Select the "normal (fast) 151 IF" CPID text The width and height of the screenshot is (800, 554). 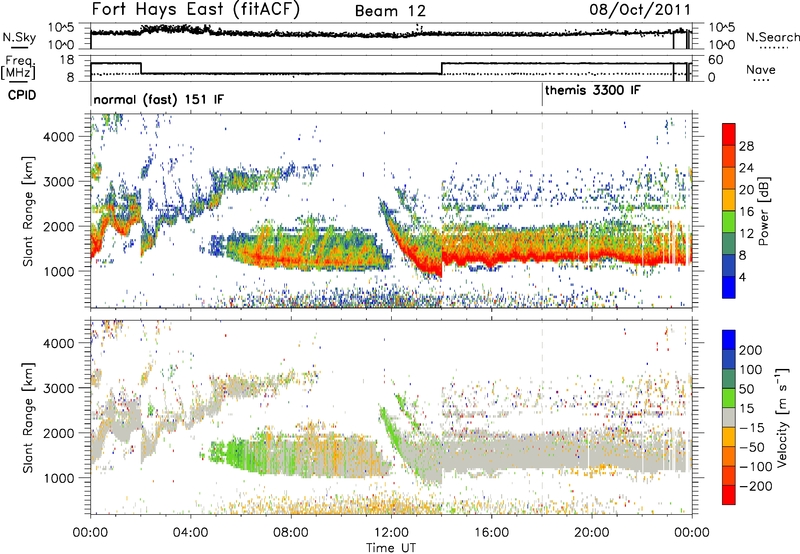click(x=159, y=99)
